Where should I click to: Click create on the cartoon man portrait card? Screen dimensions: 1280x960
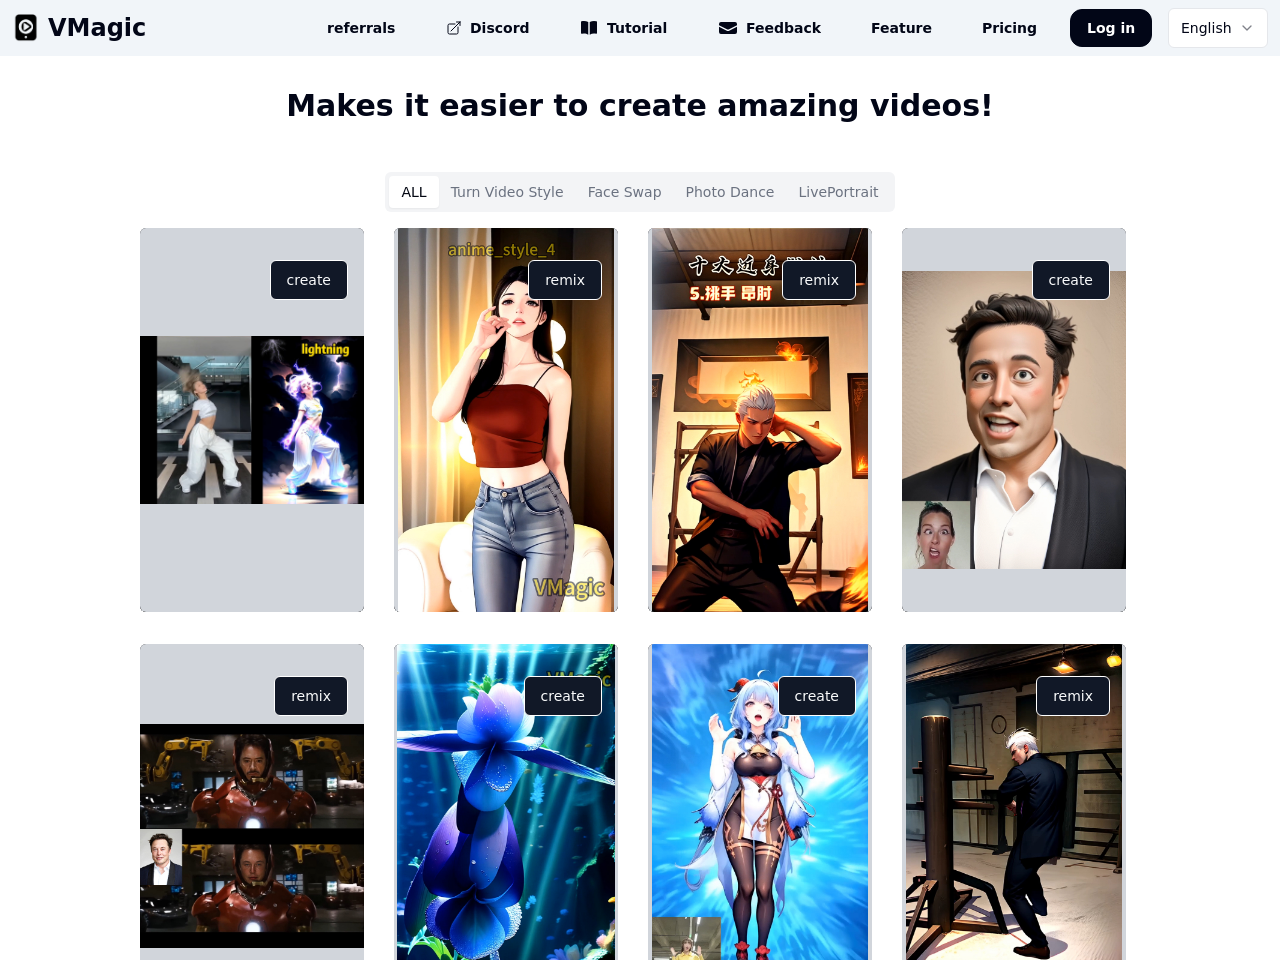click(1071, 280)
